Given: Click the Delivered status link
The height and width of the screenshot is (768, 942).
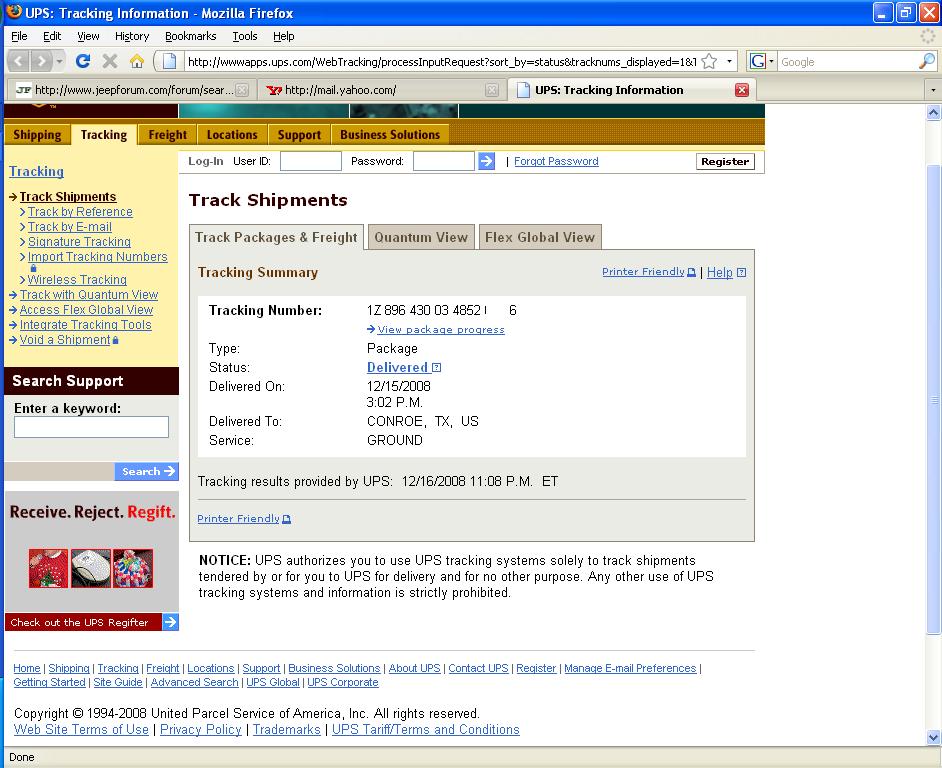Looking at the screenshot, I should click(398, 367).
